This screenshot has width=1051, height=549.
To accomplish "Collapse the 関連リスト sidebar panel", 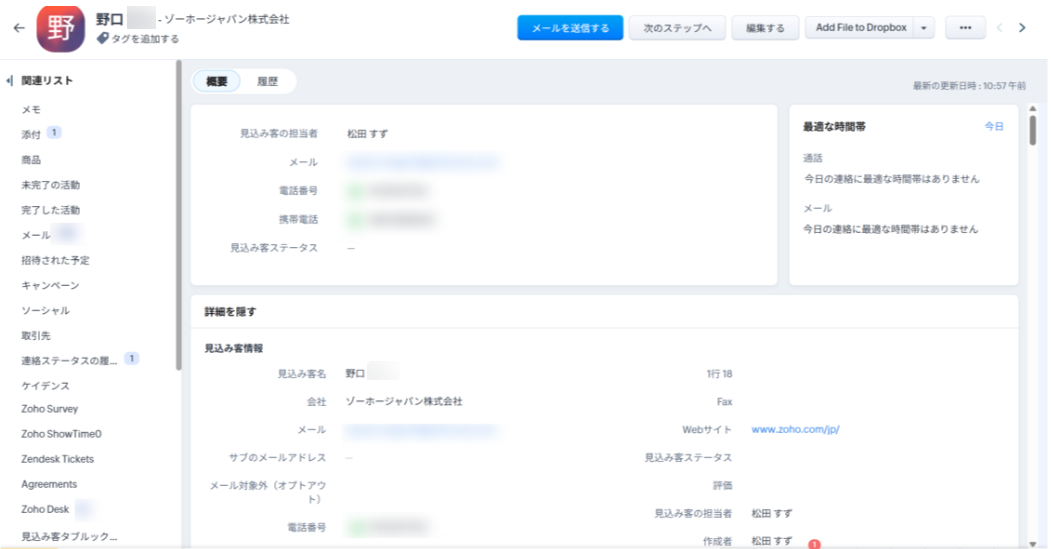I will [x=9, y=81].
